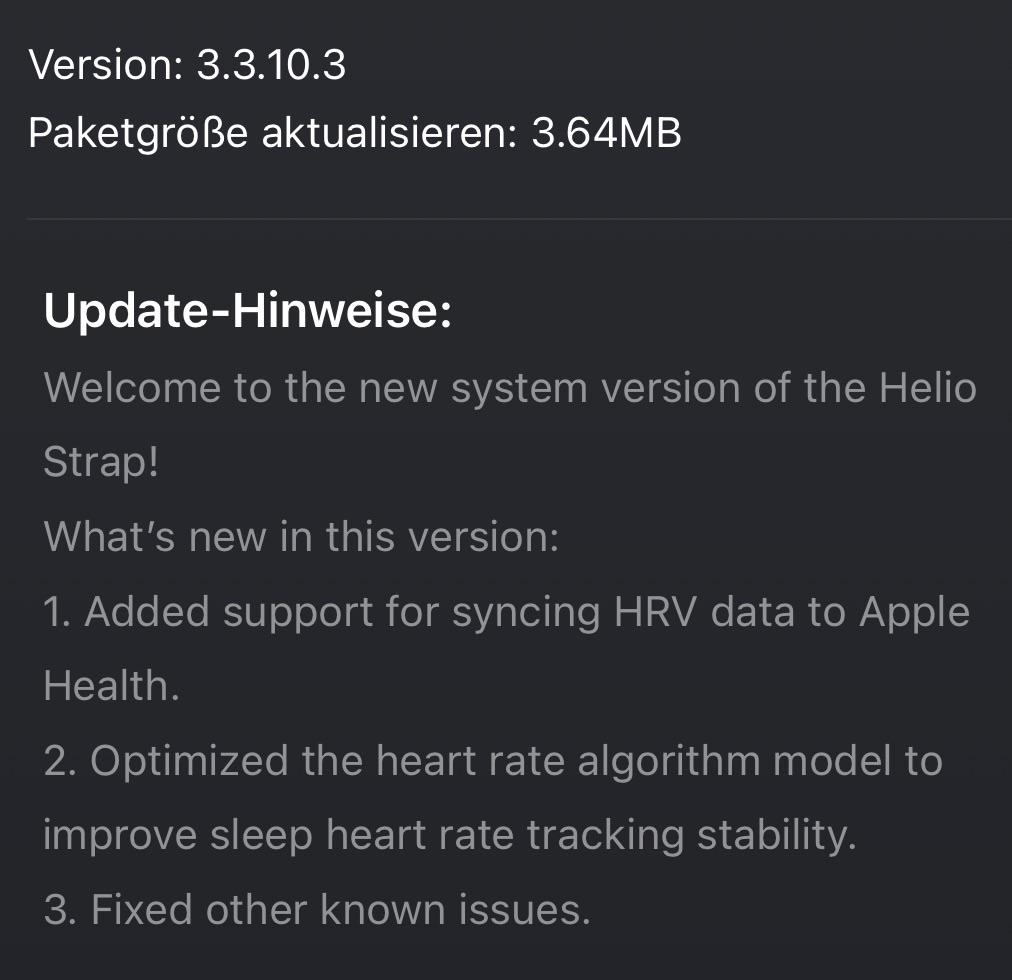The image size is (1012, 980).
Task: Click "3. Fixed other known issues." line
Action: pos(317,910)
